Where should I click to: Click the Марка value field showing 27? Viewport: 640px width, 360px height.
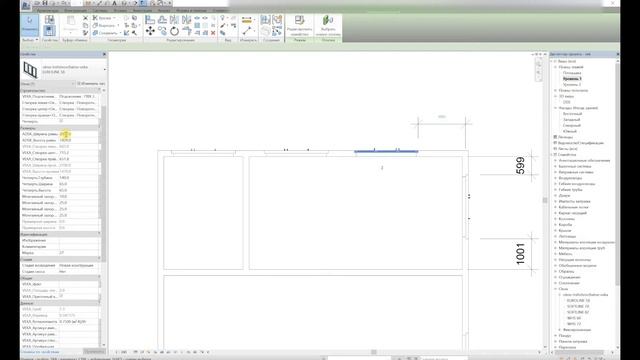coord(78,253)
